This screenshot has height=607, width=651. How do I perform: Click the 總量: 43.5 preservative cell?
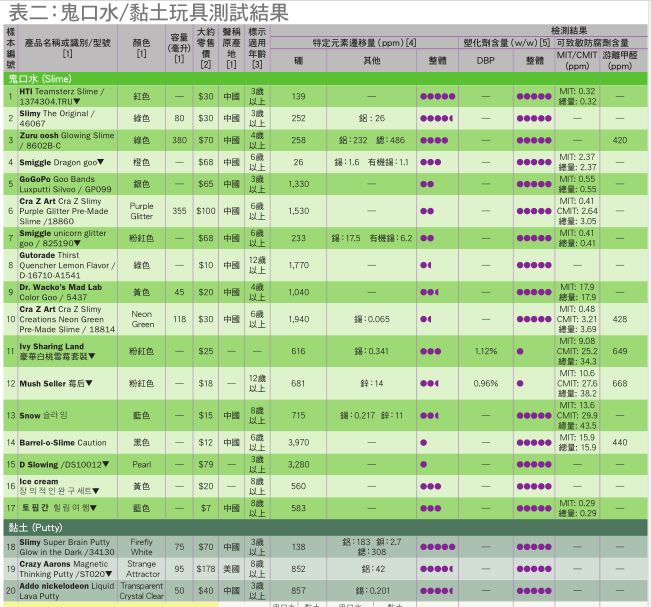[578, 415]
